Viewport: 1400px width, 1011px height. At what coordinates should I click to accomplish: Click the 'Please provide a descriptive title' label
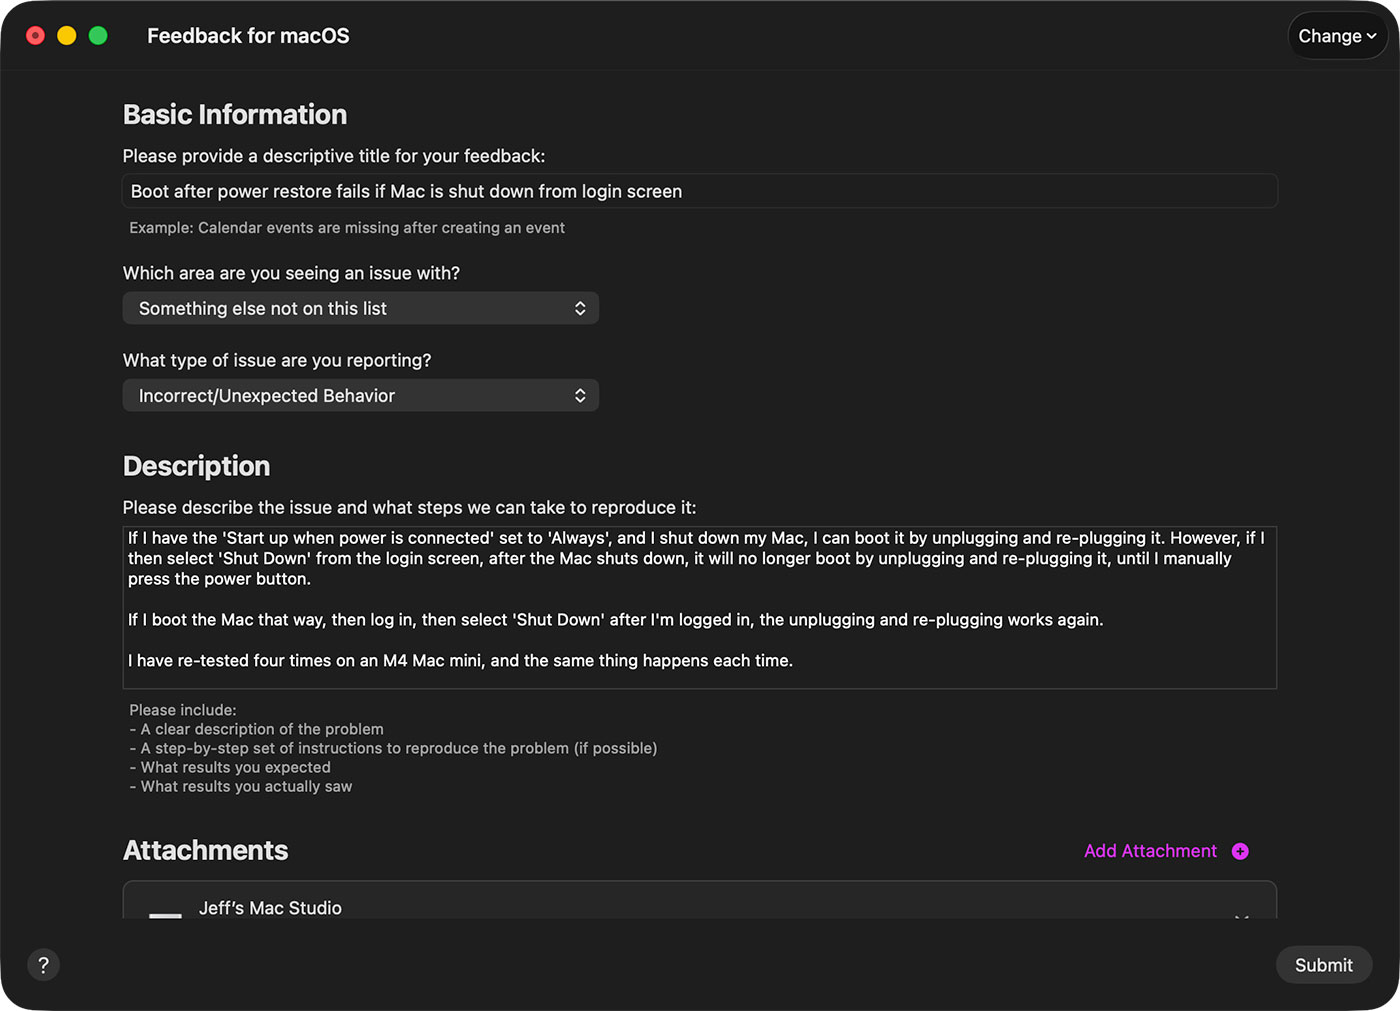click(334, 156)
